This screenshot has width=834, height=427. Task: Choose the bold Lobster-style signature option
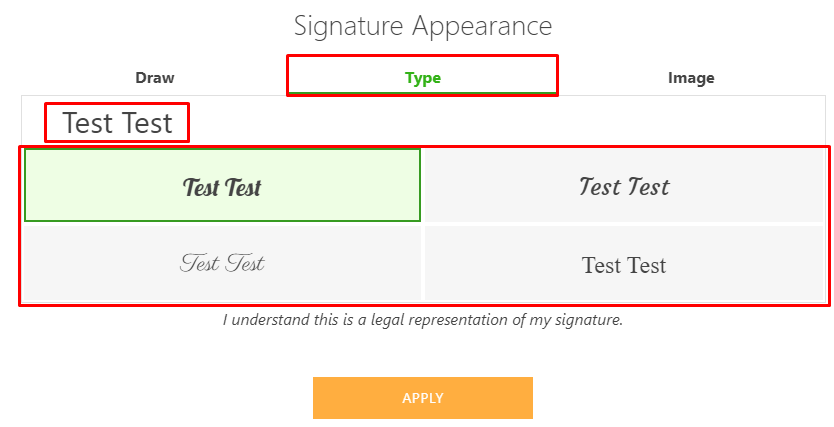(x=222, y=188)
